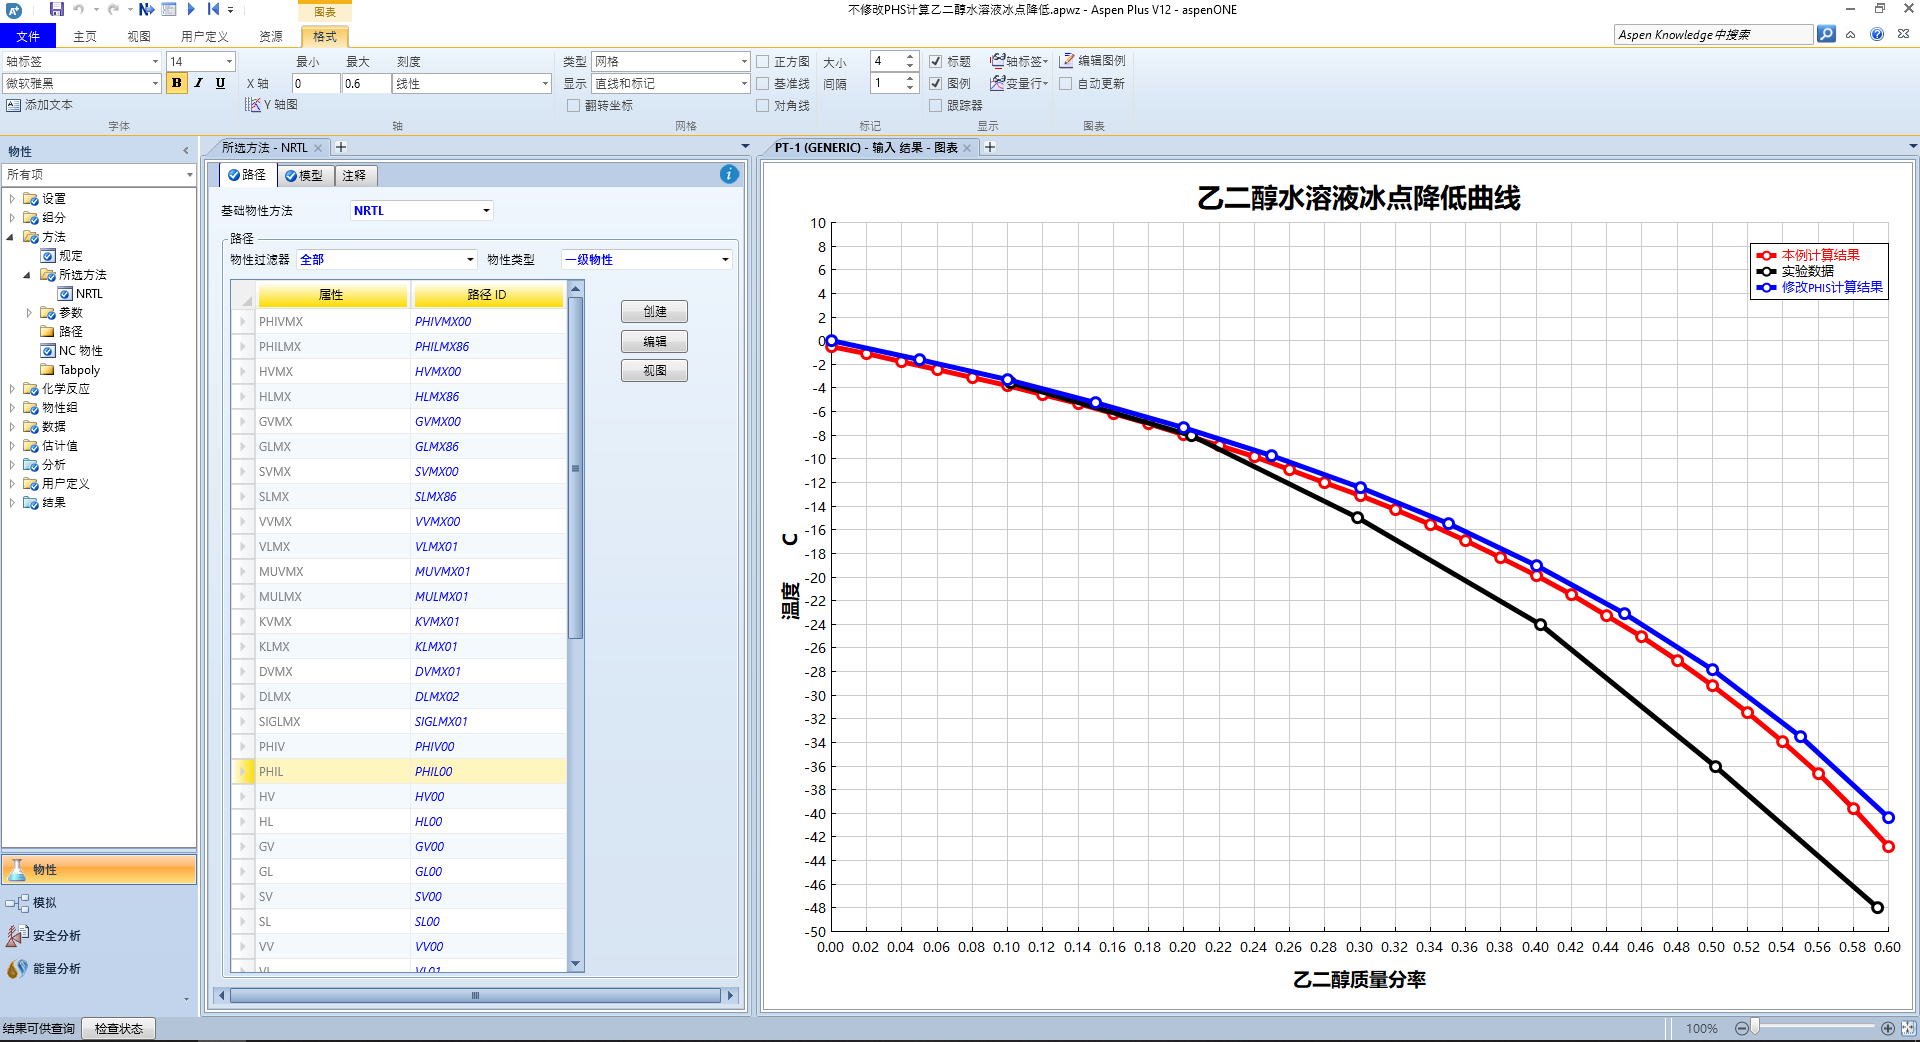Click the blue legend entry 修改PHIS计算结果

point(1819,287)
